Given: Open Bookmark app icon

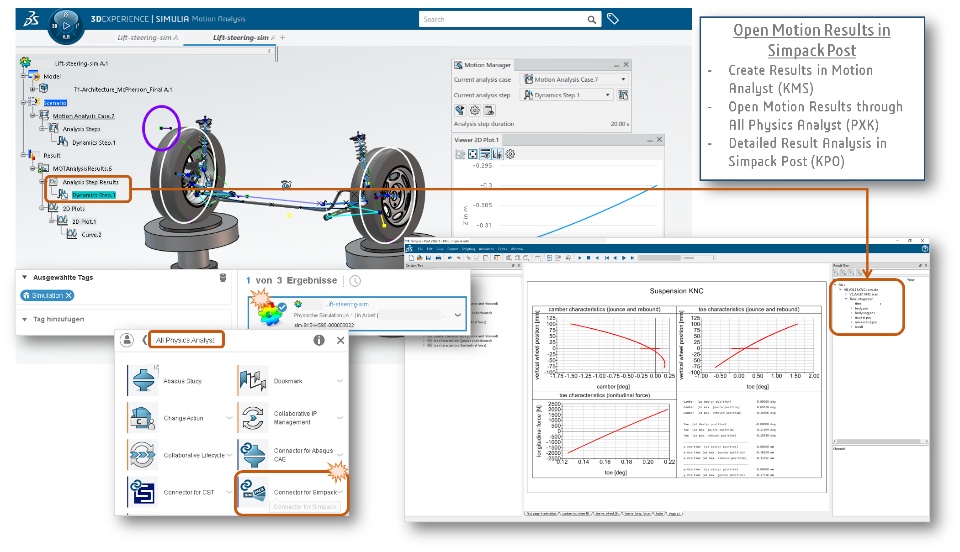Looking at the screenshot, I should point(253,380).
